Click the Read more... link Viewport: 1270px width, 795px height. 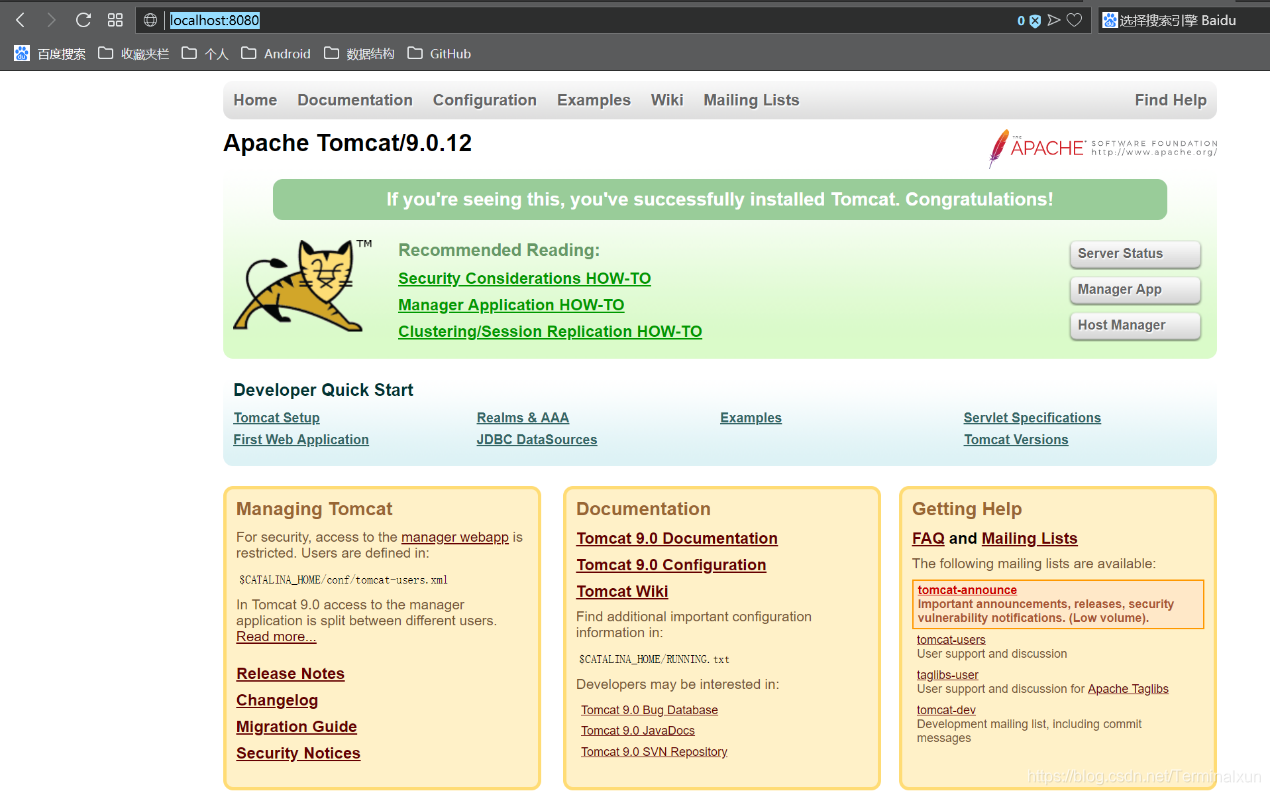tap(276, 637)
